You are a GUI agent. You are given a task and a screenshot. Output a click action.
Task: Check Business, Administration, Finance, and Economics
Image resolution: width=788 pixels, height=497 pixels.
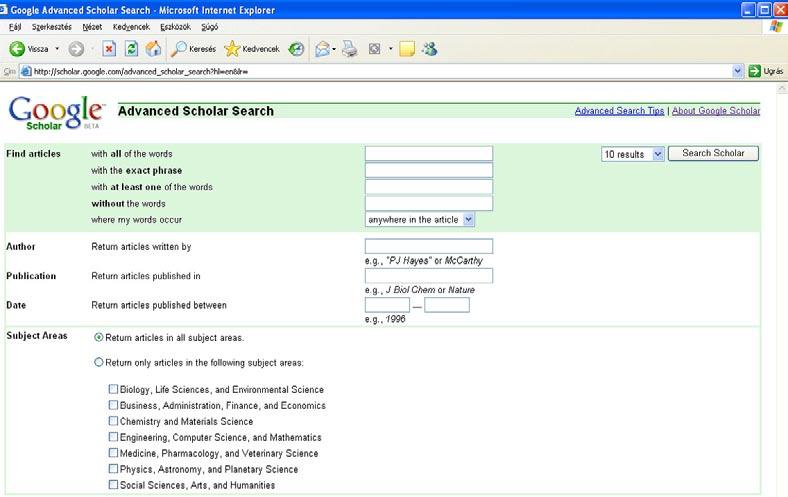(x=113, y=405)
